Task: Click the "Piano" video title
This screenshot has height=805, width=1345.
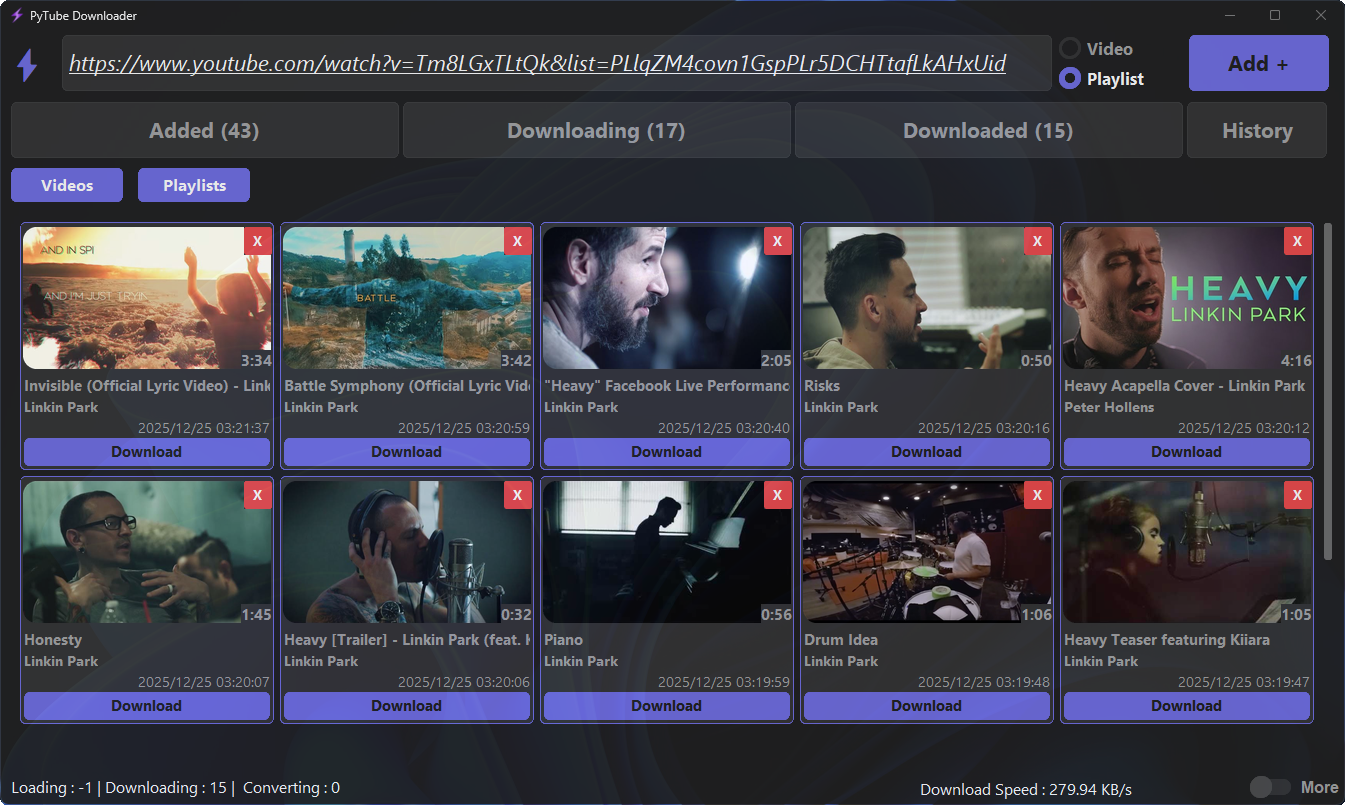Action: pyautogui.click(x=563, y=640)
